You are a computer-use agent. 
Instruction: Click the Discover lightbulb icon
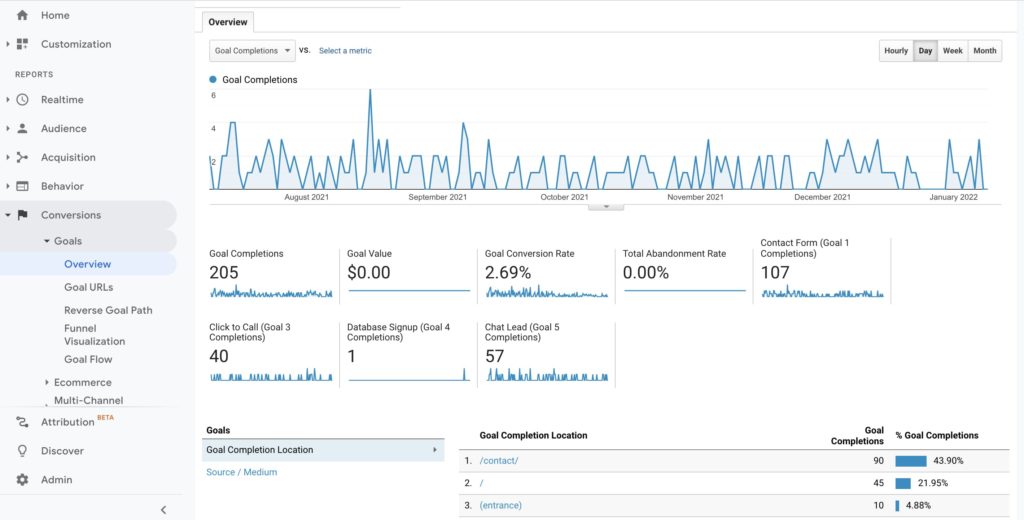click(22, 451)
